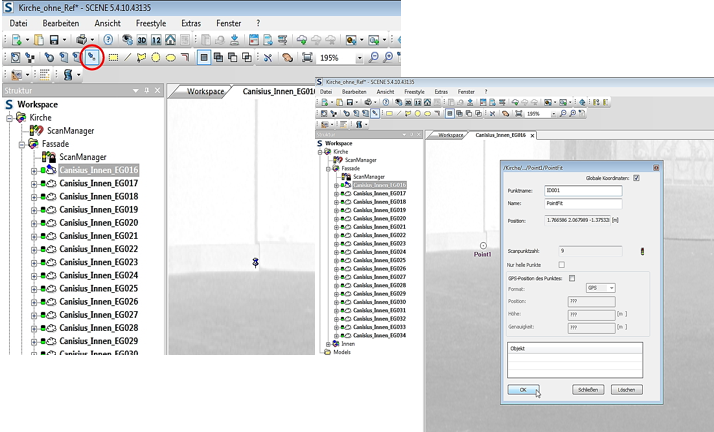The height and width of the screenshot is (432, 714).
Task: Choose the line selection tool in left window
Action: tap(128, 58)
